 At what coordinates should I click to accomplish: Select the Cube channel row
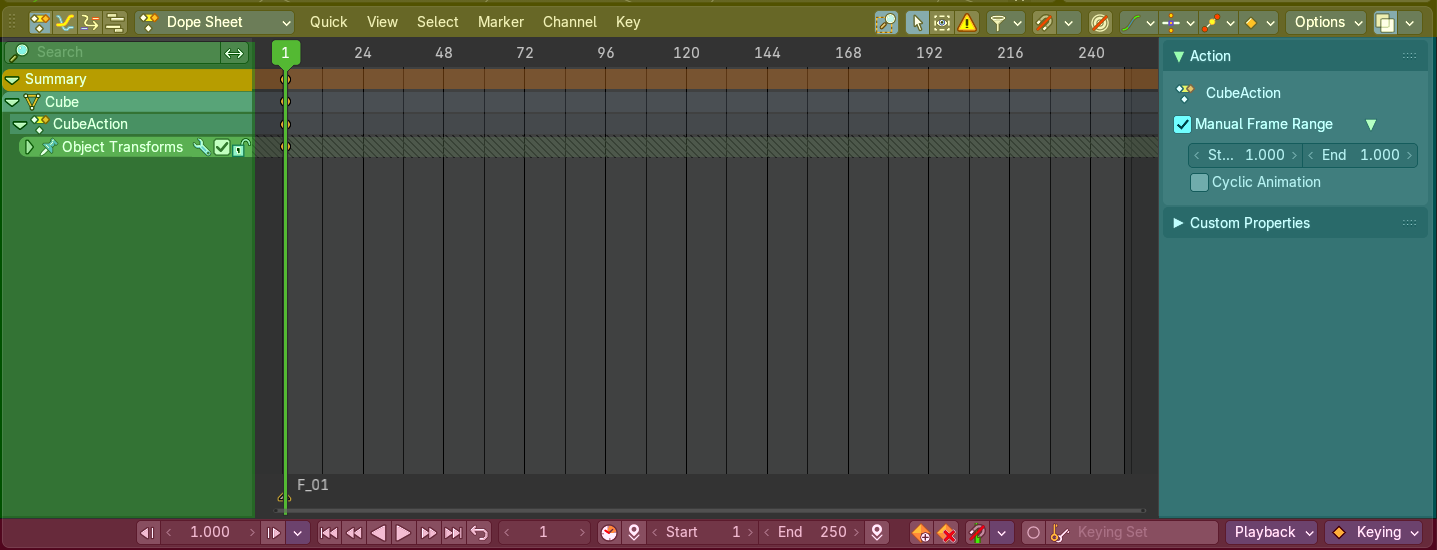(x=127, y=102)
